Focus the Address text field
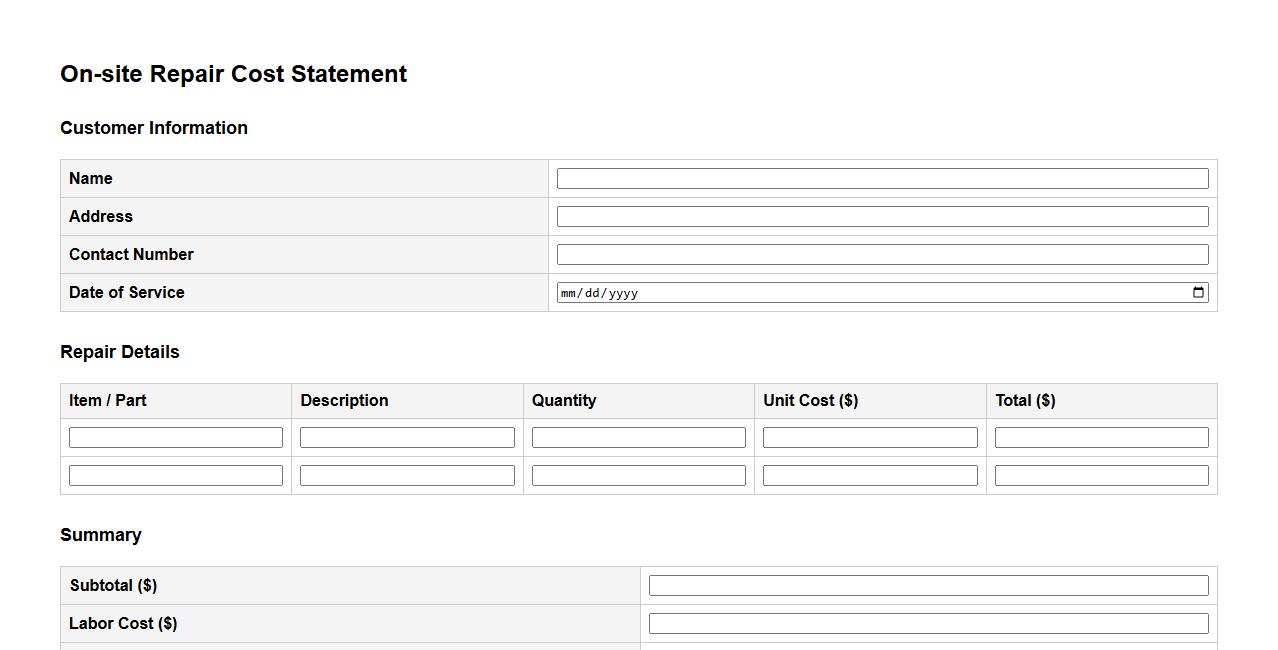1278x650 pixels. [882, 217]
